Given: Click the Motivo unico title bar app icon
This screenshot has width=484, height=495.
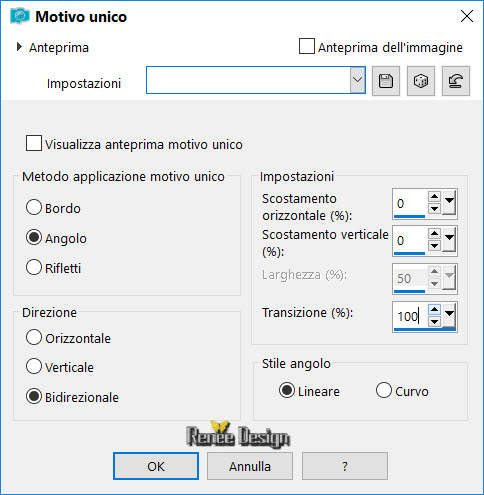Looking at the screenshot, I should 20,16.
